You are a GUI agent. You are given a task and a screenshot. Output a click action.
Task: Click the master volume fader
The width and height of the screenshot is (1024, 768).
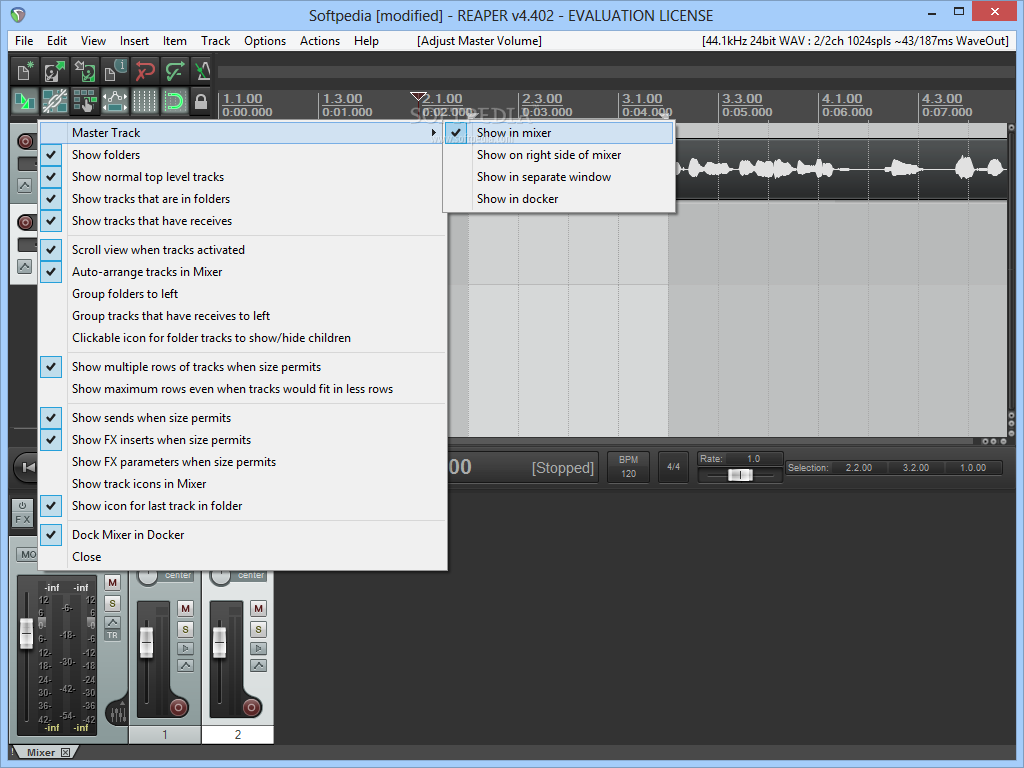[x=26, y=633]
